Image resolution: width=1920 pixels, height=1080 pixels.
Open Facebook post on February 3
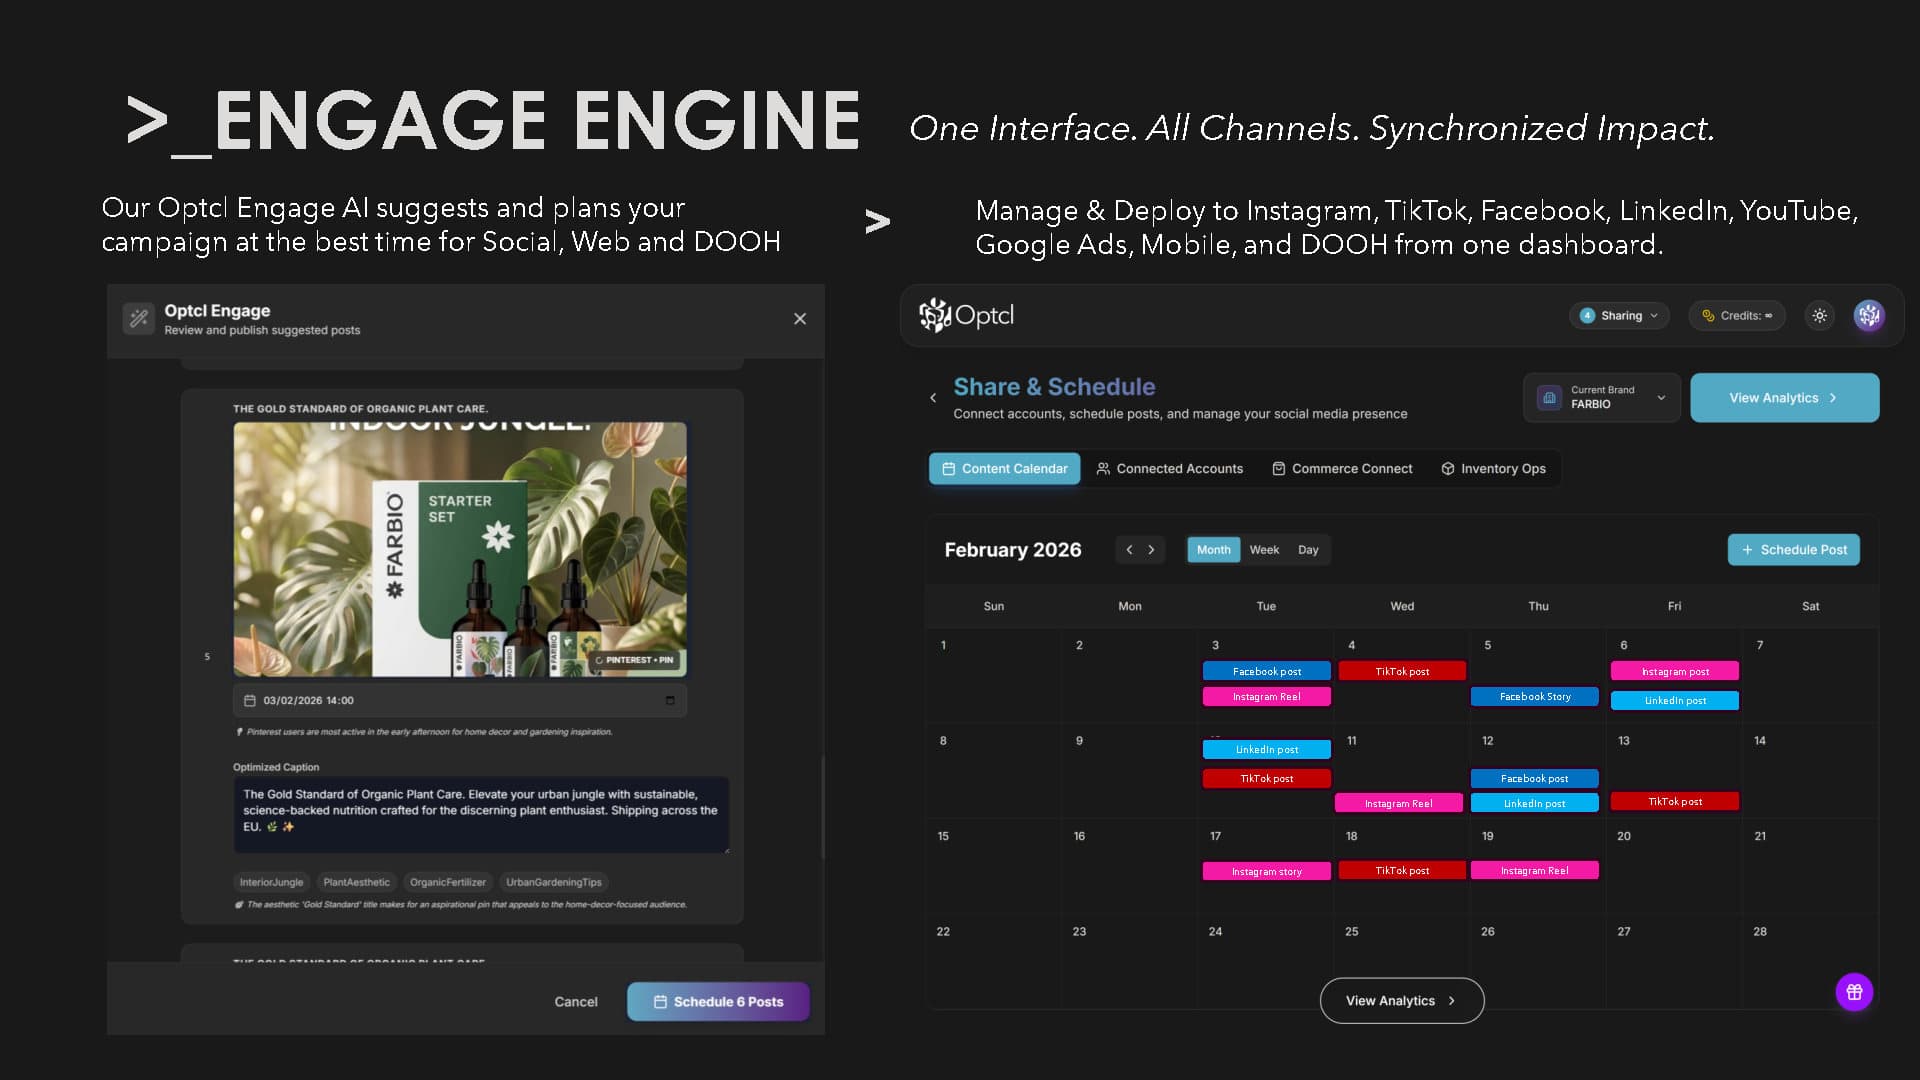tap(1267, 672)
